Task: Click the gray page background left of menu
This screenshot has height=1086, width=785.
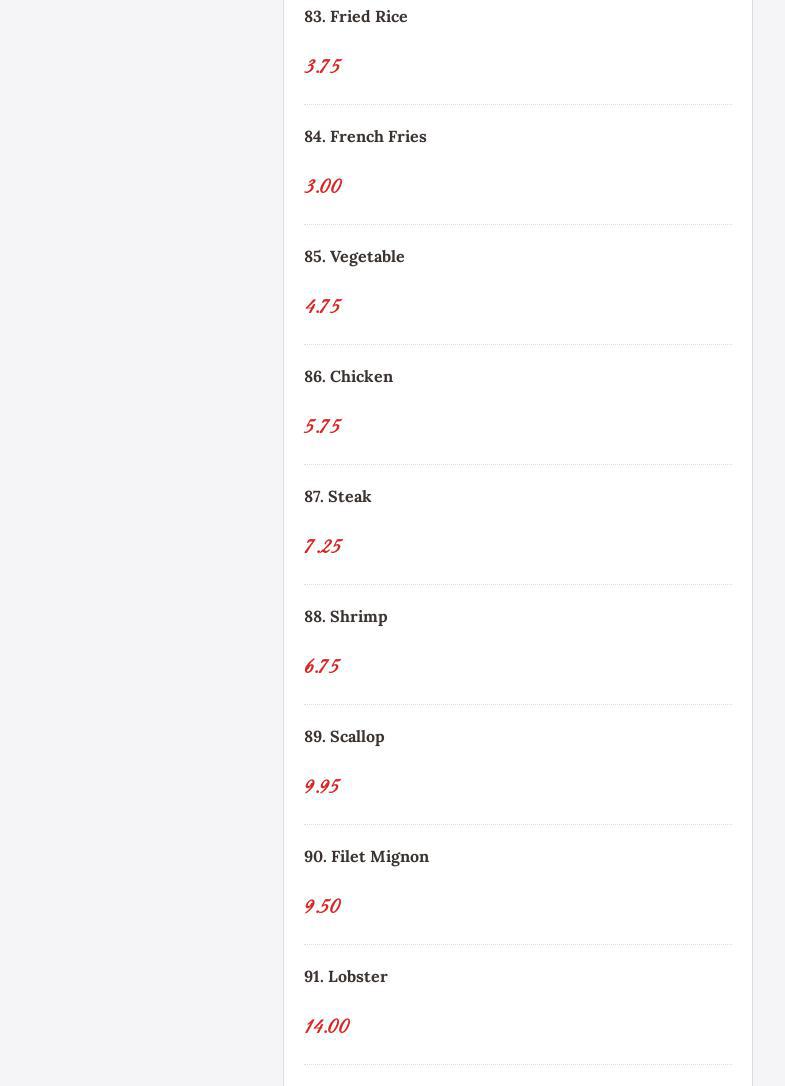Action: 140,540
